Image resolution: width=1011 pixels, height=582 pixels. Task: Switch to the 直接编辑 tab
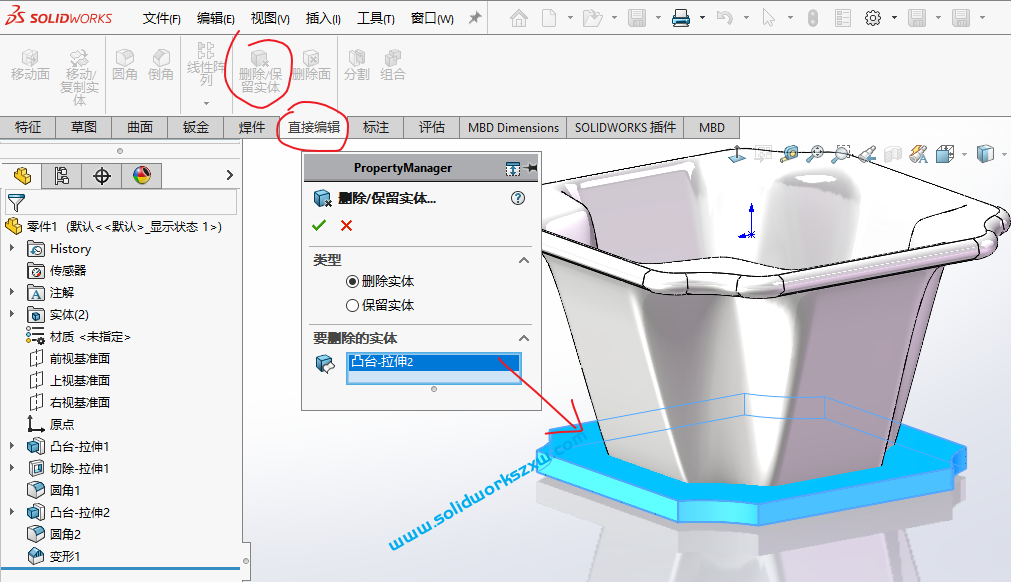click(313, 127)
